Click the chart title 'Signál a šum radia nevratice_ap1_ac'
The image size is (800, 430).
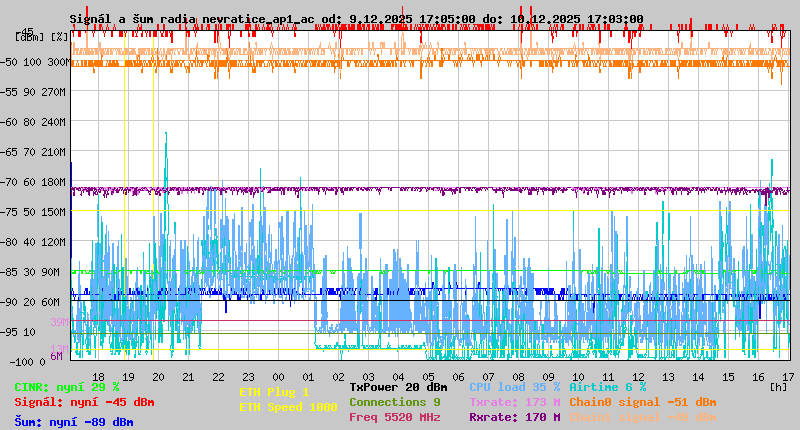[192, 19]
